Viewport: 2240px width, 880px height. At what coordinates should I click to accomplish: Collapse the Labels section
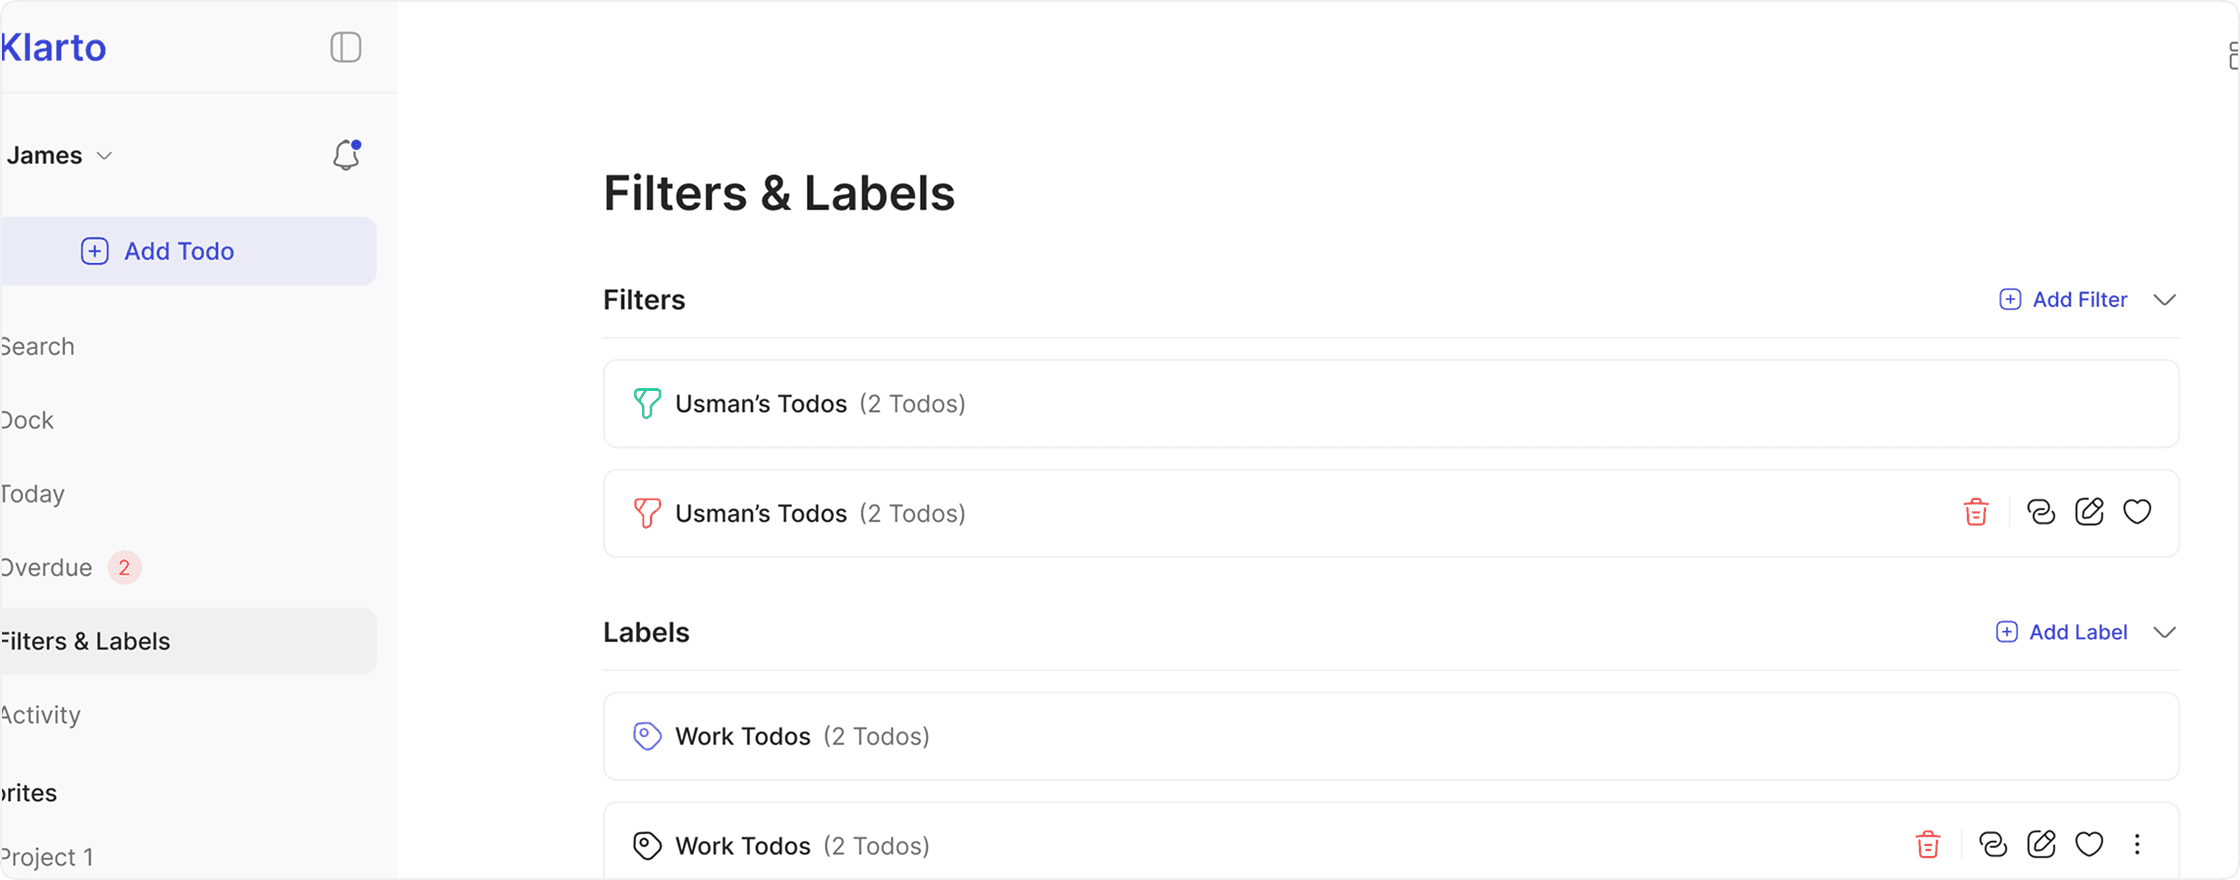2166,632
